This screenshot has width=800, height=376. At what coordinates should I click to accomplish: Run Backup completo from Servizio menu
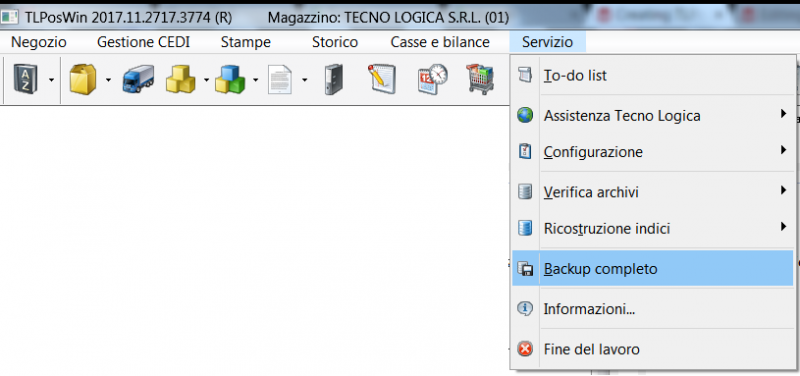(x=653, y=268)
